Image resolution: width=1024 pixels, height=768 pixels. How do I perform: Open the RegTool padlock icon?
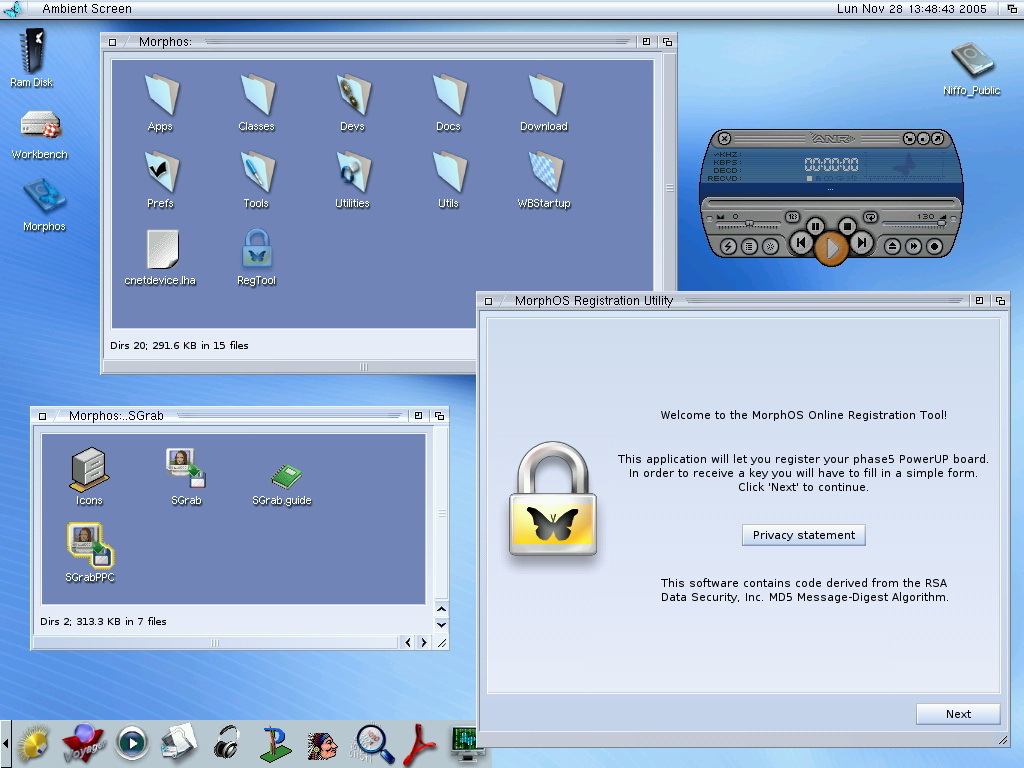coord(256,250)
